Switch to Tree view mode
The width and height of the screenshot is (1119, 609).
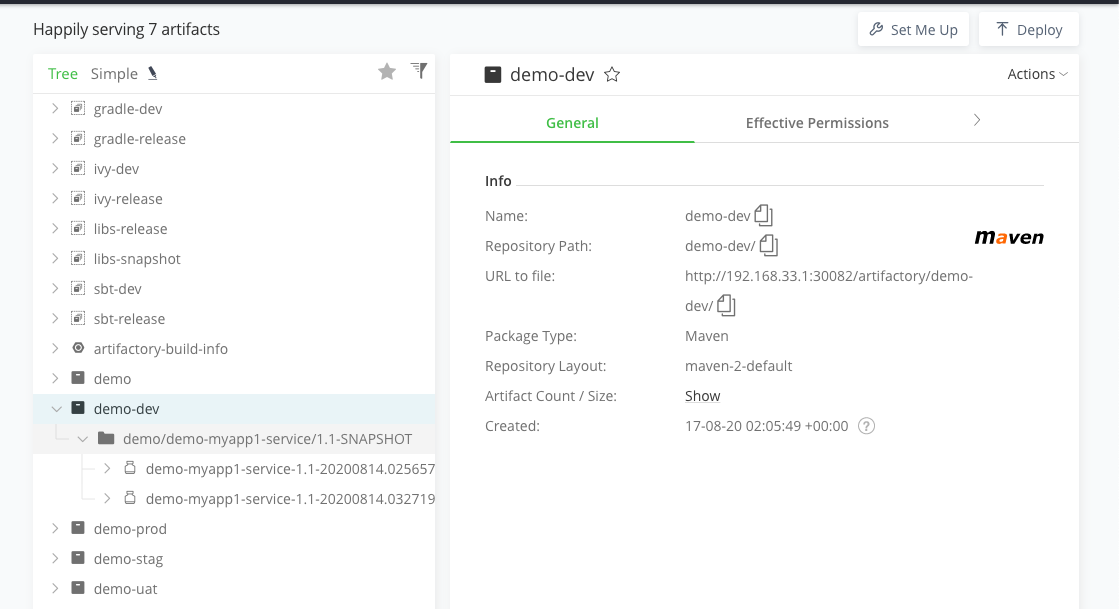[x=62, y=73]
